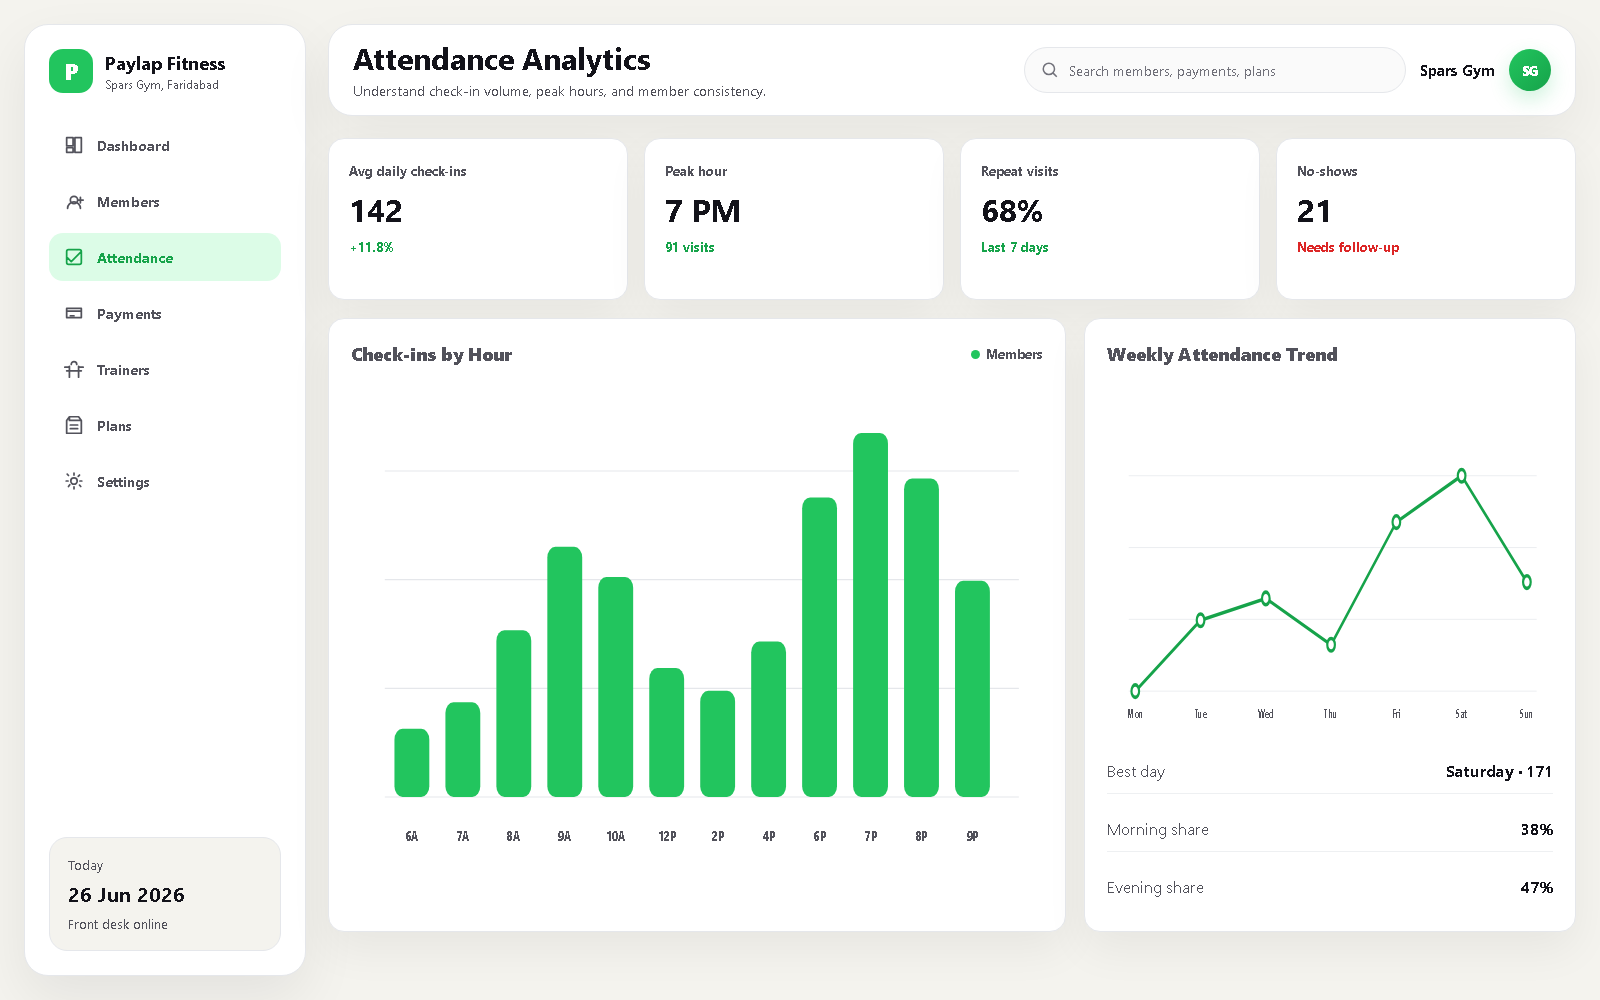Click the Spars Gym, Faridabad subtitle
1600x1000 pixels.
pyautogui.click(x=162, y=85)
